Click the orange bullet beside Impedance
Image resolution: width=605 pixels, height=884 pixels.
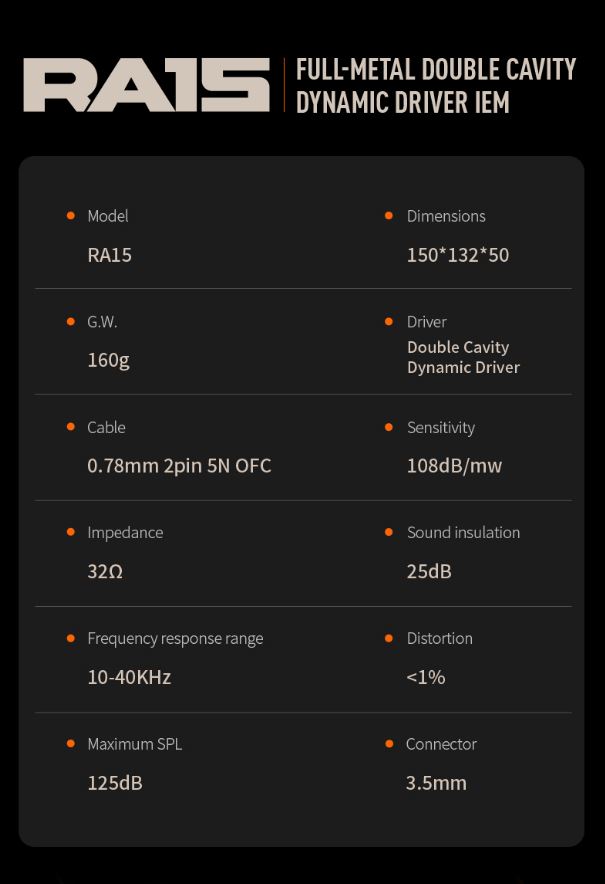tap(70, 532)
